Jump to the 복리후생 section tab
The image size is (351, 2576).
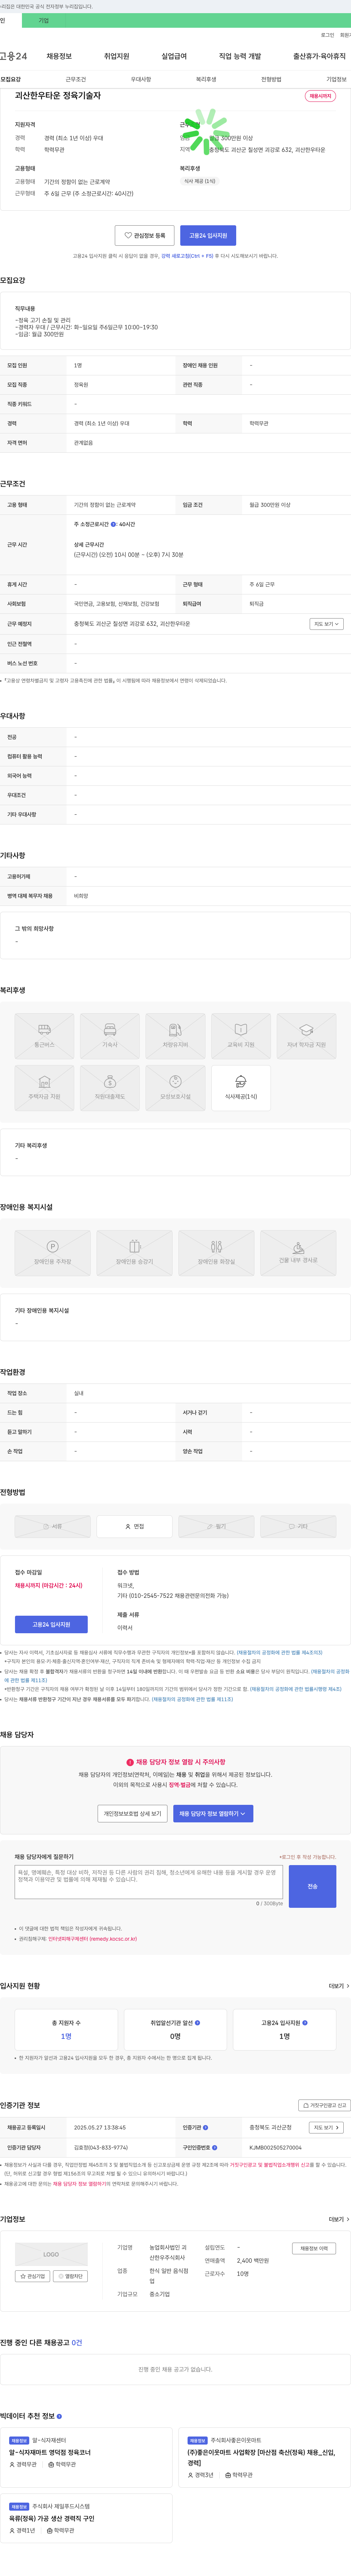[x=206, y=79]
